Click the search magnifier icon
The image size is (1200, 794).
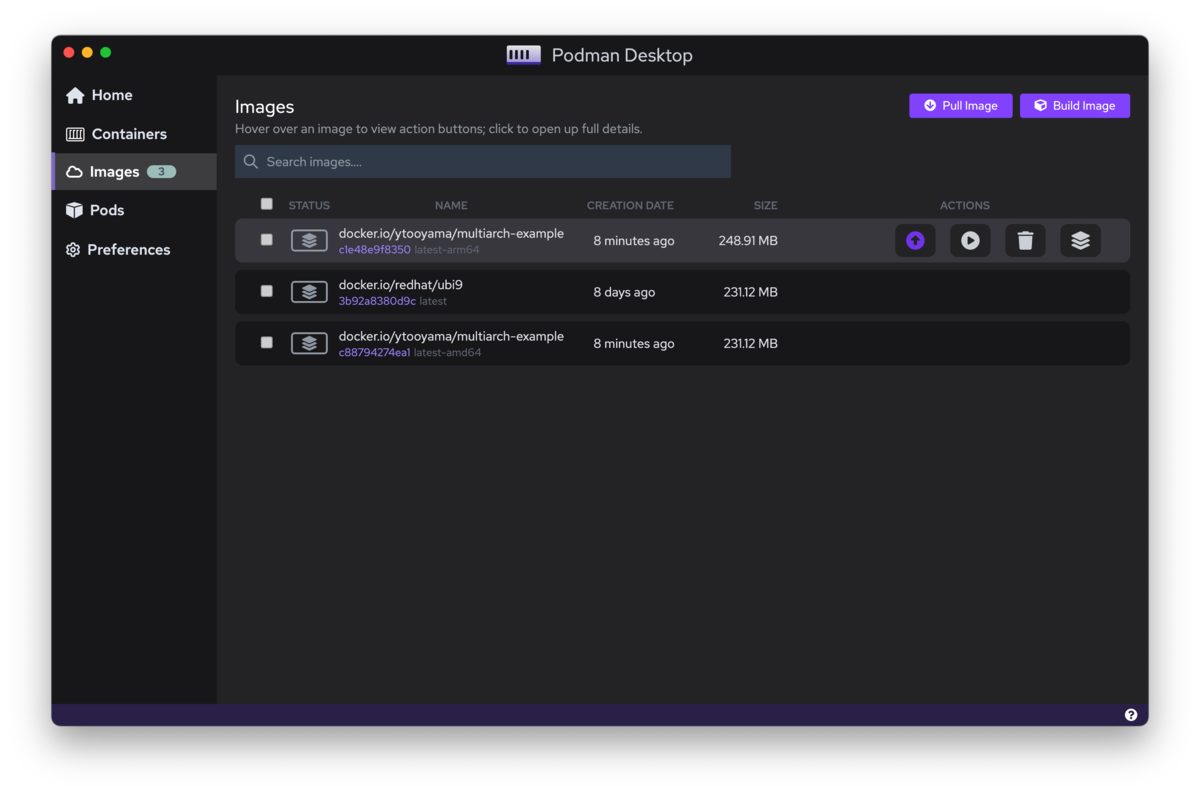tap(251, 162)
